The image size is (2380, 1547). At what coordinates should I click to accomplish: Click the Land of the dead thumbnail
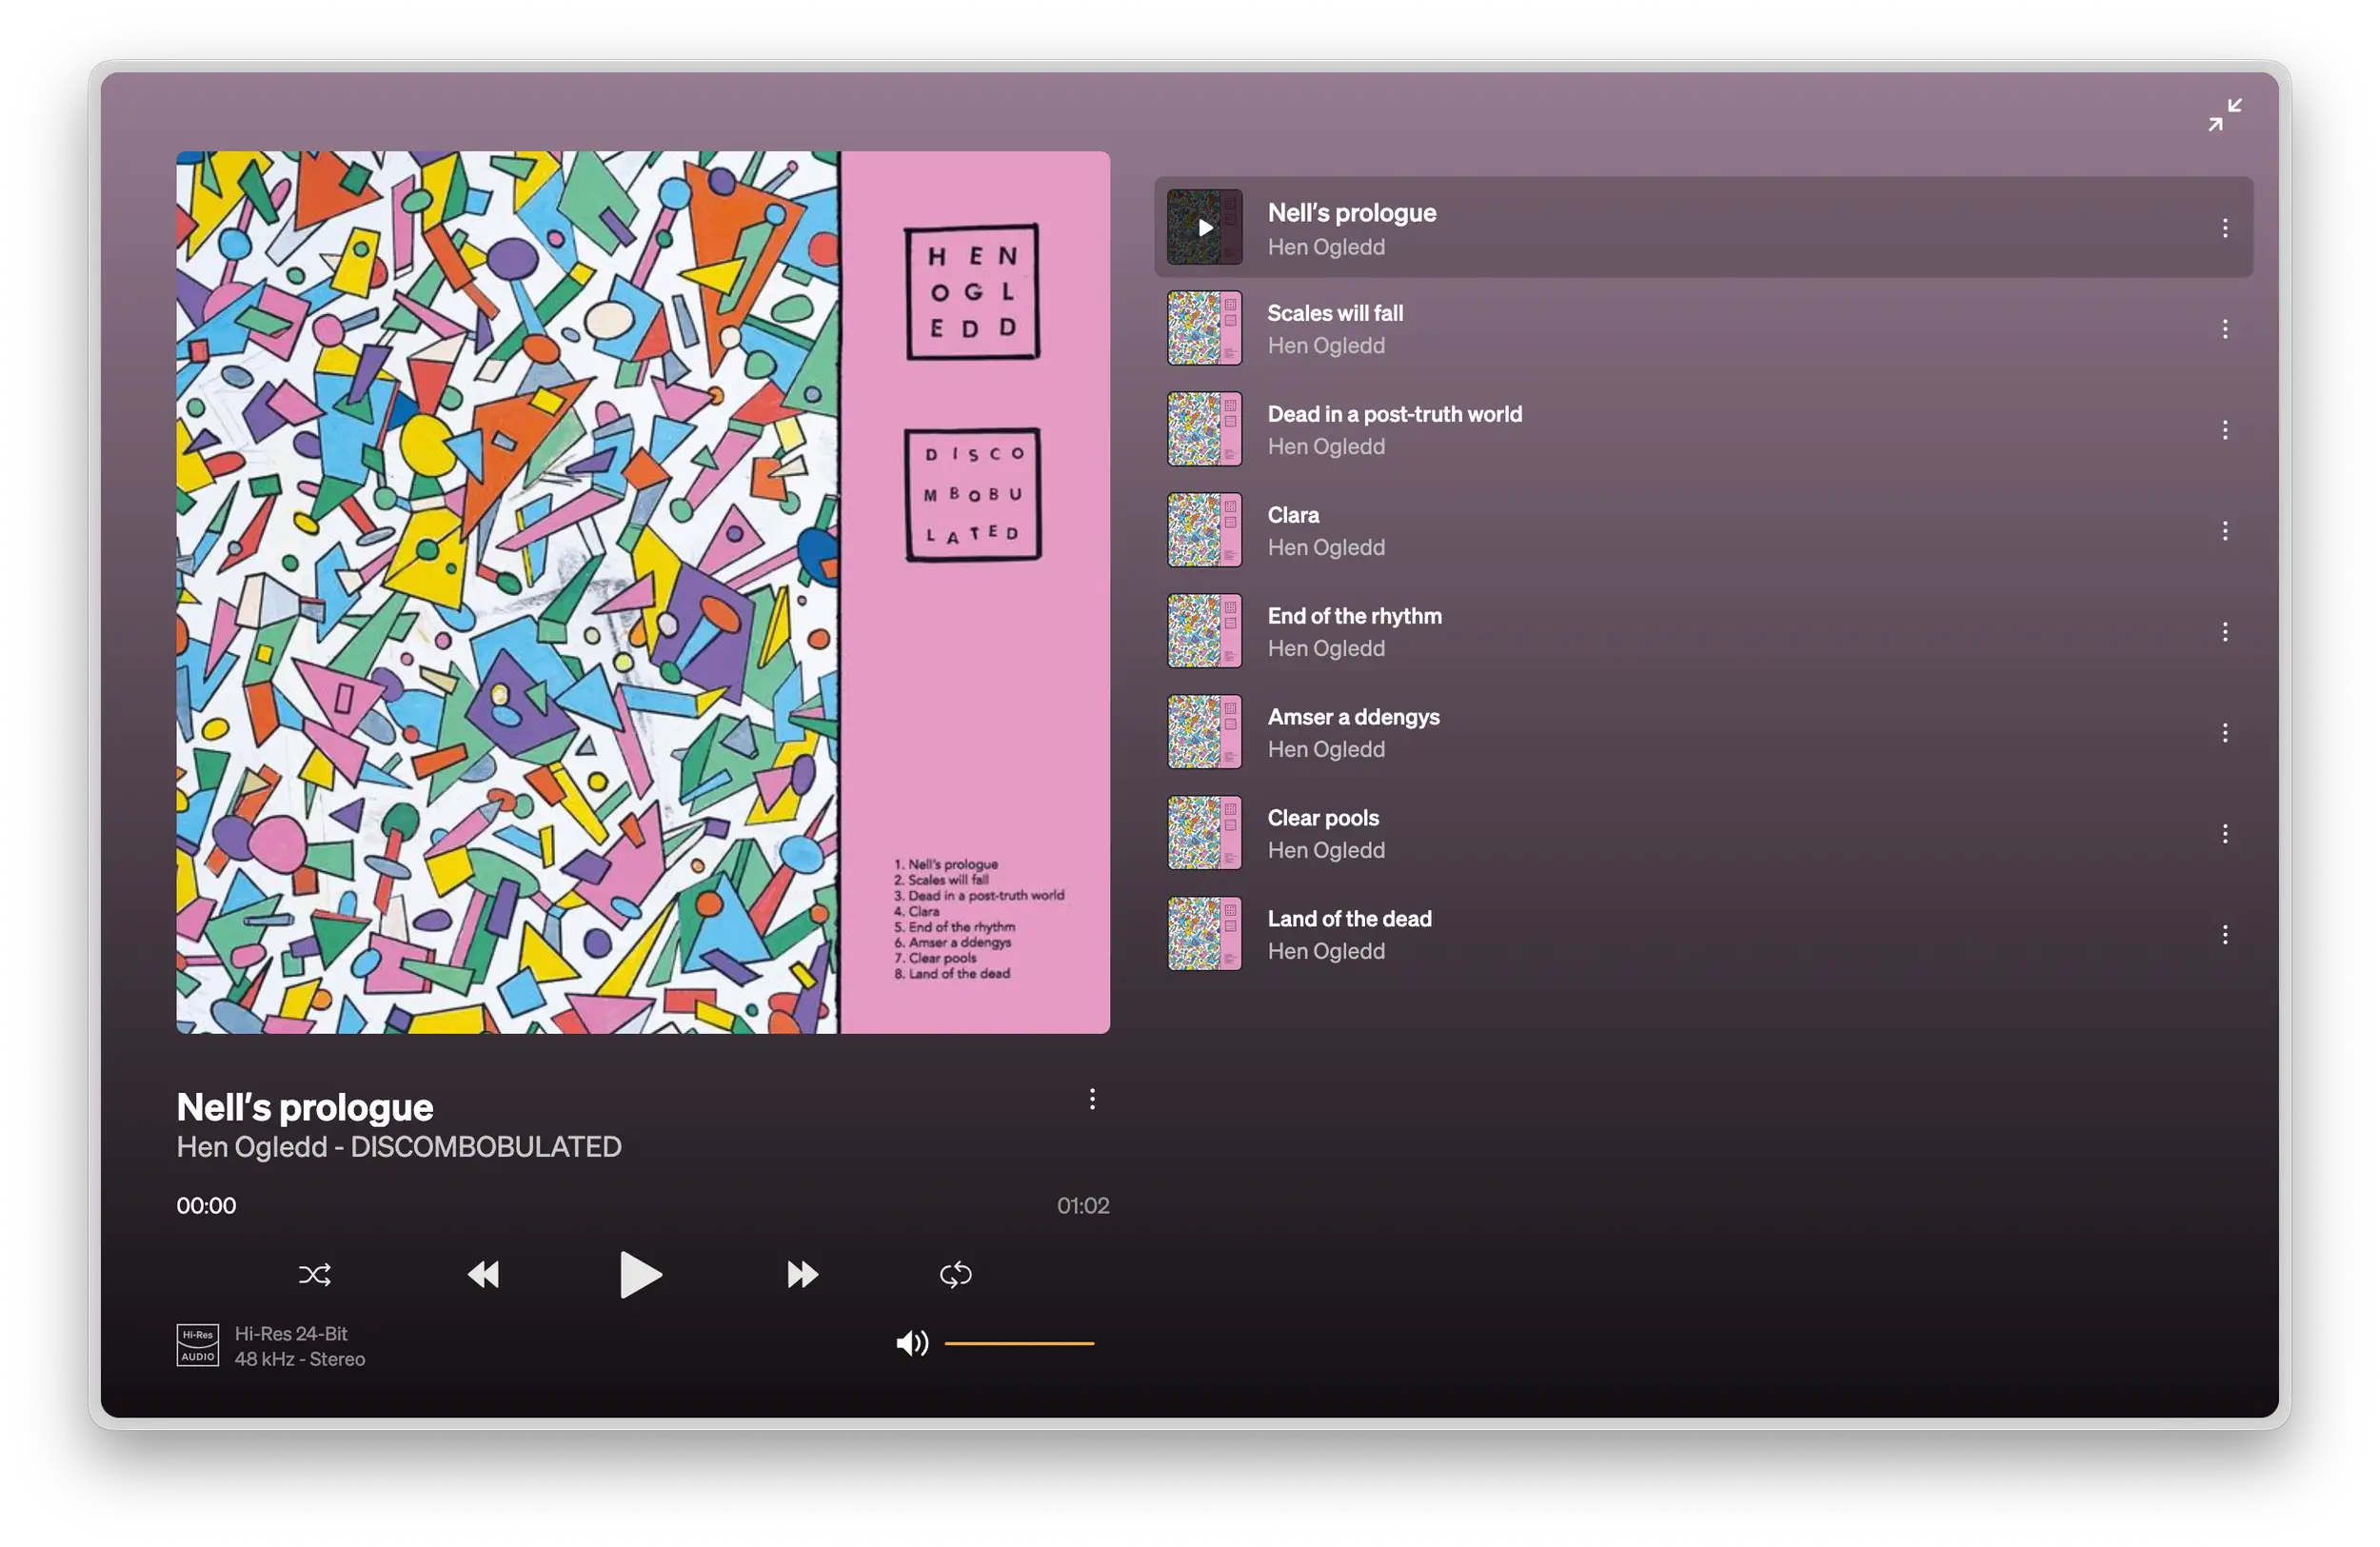pos(1205,935)
